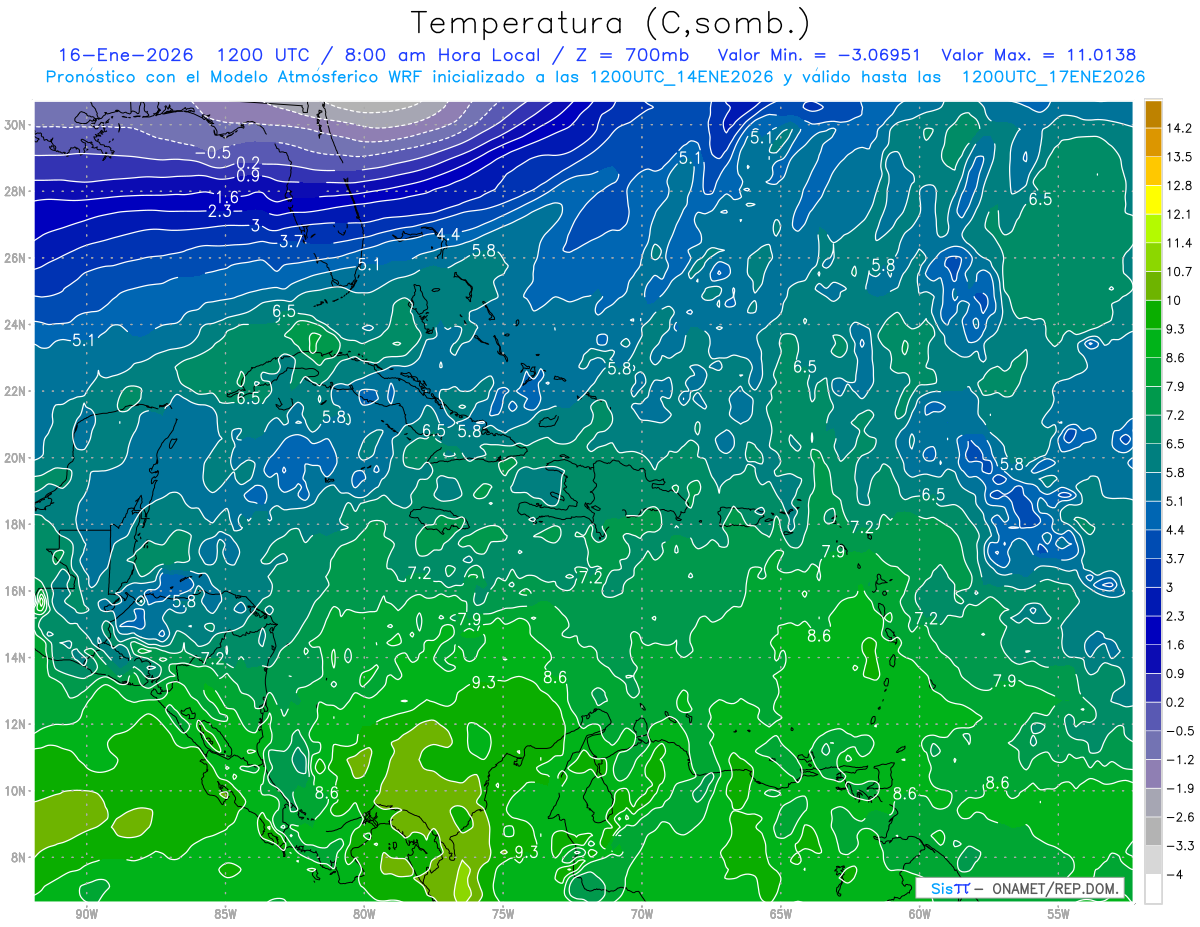Click the '3.7' contour label on the map
Image resolution: width=1200 pixels, height=927 pixels.
tap(292, 241)
